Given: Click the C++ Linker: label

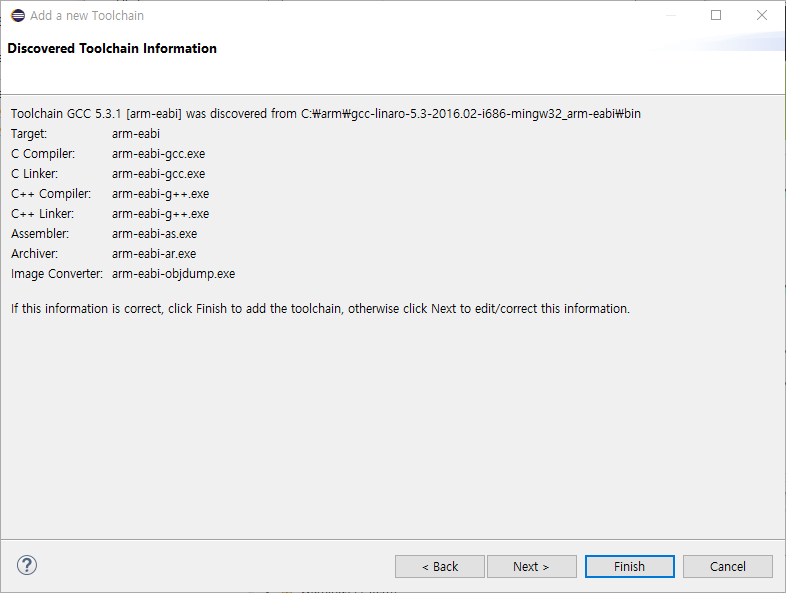Looking at the screenshot, I should point(43,214).
